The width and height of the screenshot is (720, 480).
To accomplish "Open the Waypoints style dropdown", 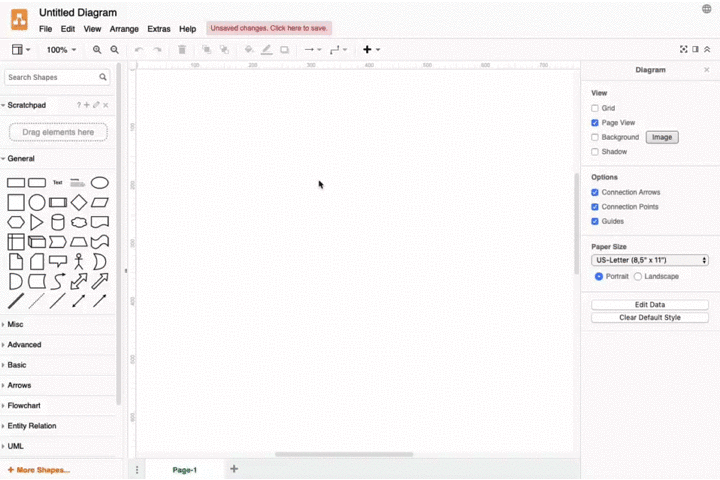I will pyautogui.click(x=339, y=50).
